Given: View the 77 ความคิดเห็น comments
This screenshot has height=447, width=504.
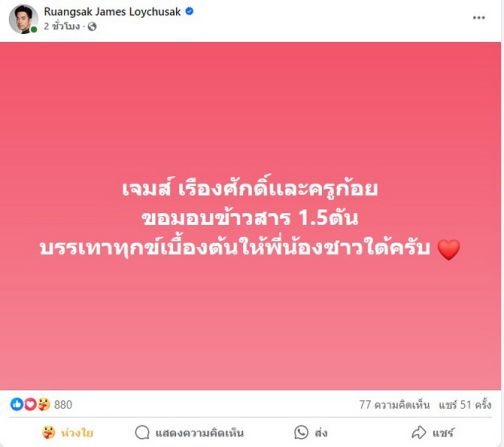Looking at the screenshot, I should [394, 405].
